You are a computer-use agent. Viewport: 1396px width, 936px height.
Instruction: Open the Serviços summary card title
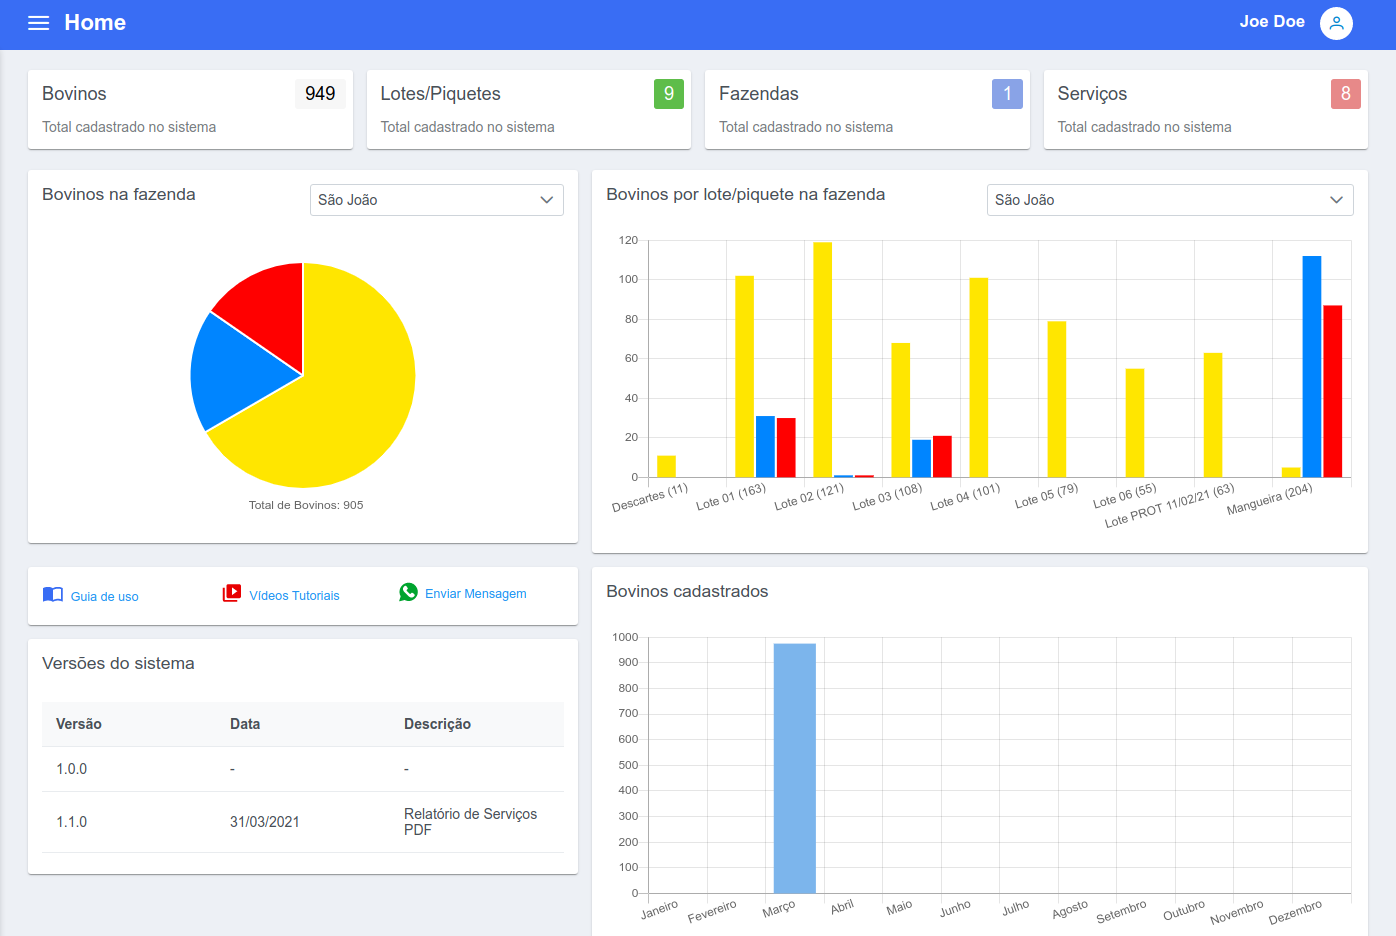coord(1092,94)
